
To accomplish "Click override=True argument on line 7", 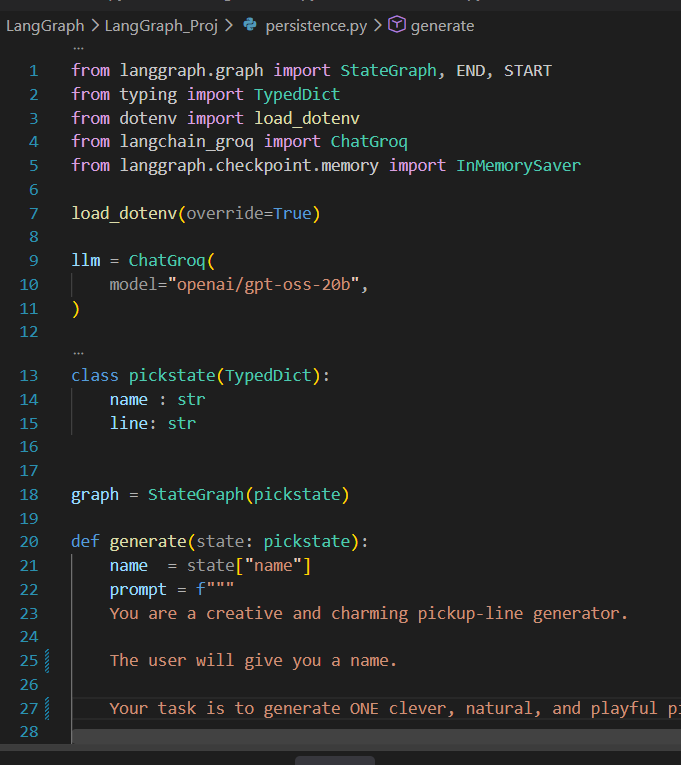I will 249,214.
